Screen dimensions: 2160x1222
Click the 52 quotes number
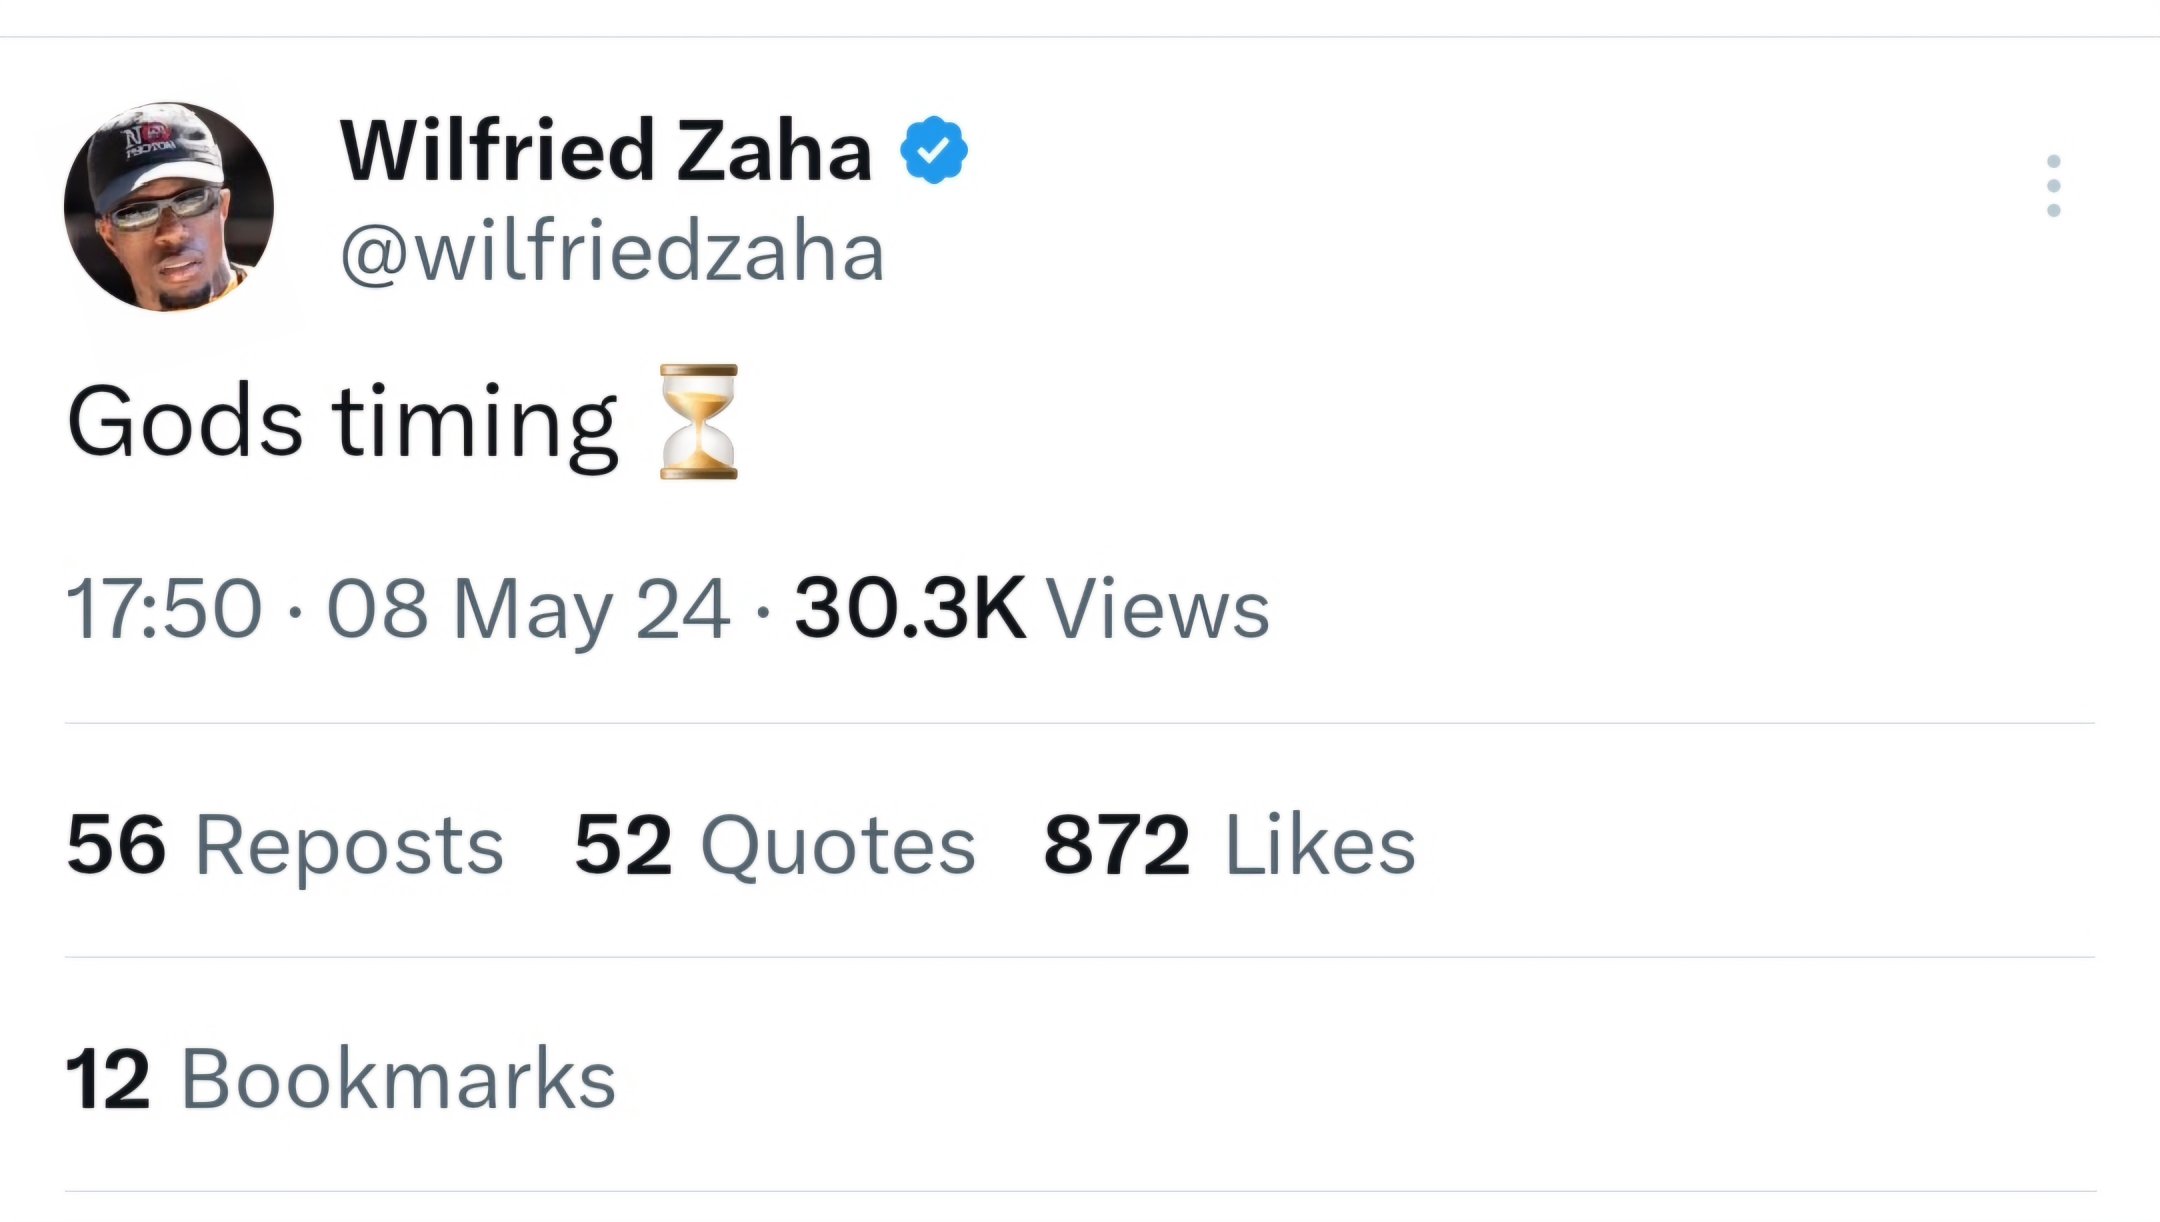point(623,845)
